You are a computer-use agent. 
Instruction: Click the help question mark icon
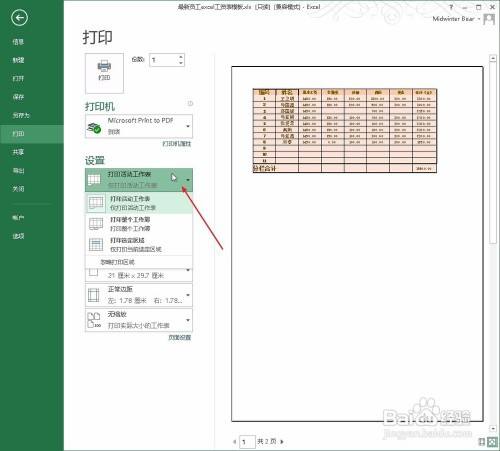coord(451,7)
